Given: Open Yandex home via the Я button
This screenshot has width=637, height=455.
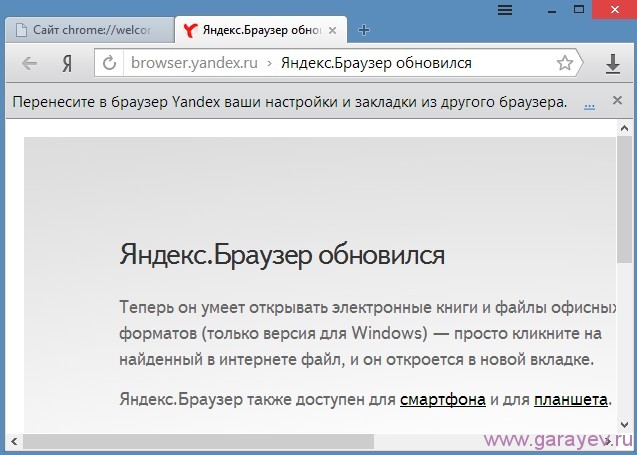Looking at the screenshot, I should tap(67, 63).
